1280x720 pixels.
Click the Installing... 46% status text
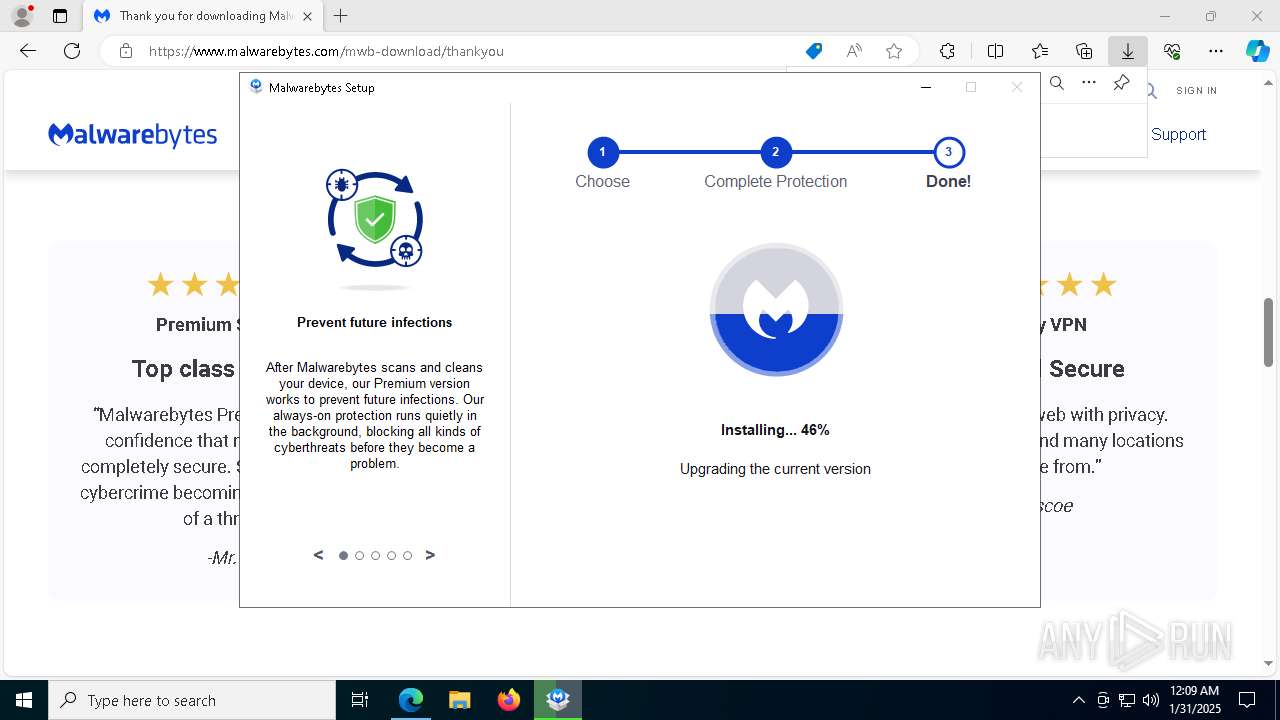tap(775, 430)
